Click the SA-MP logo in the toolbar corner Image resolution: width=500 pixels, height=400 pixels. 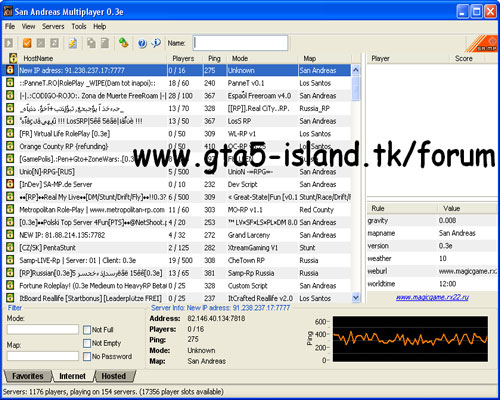click(482, 44)
